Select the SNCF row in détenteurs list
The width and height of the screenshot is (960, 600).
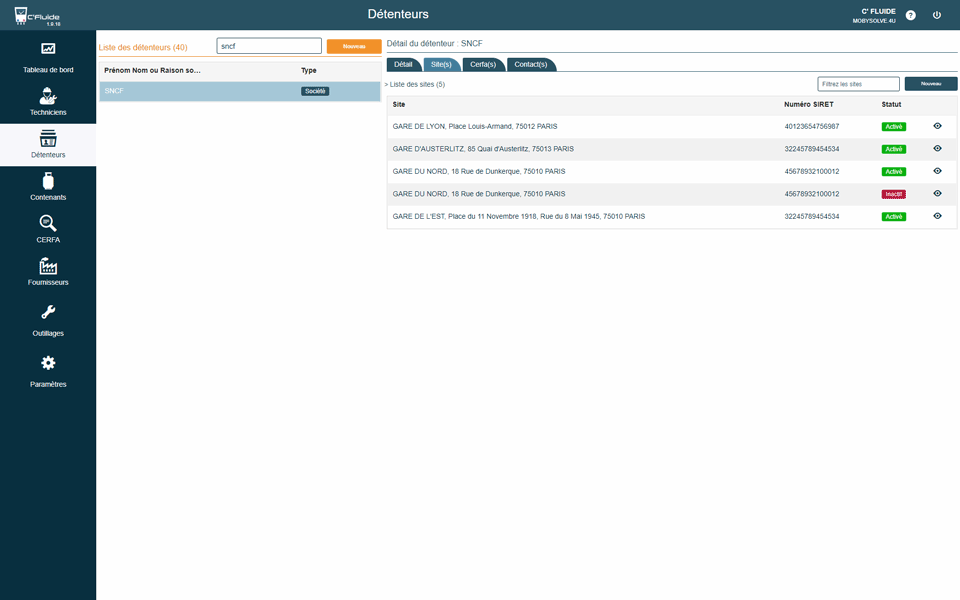coord(240,91)
